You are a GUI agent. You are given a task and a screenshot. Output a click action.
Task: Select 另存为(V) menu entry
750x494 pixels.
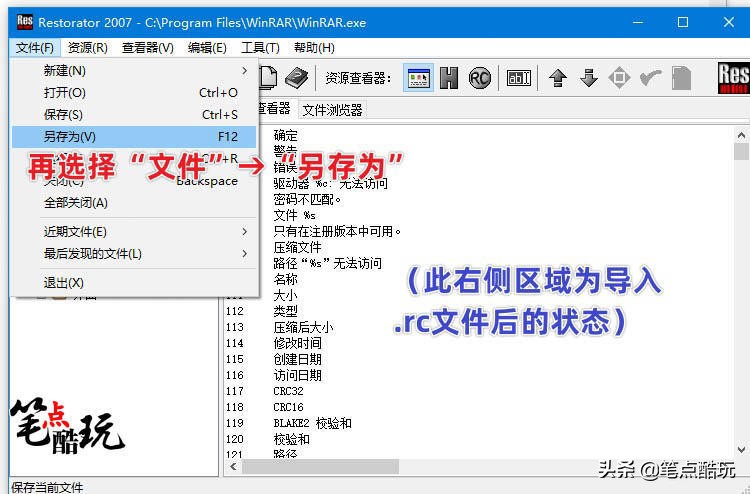(134, 137)
